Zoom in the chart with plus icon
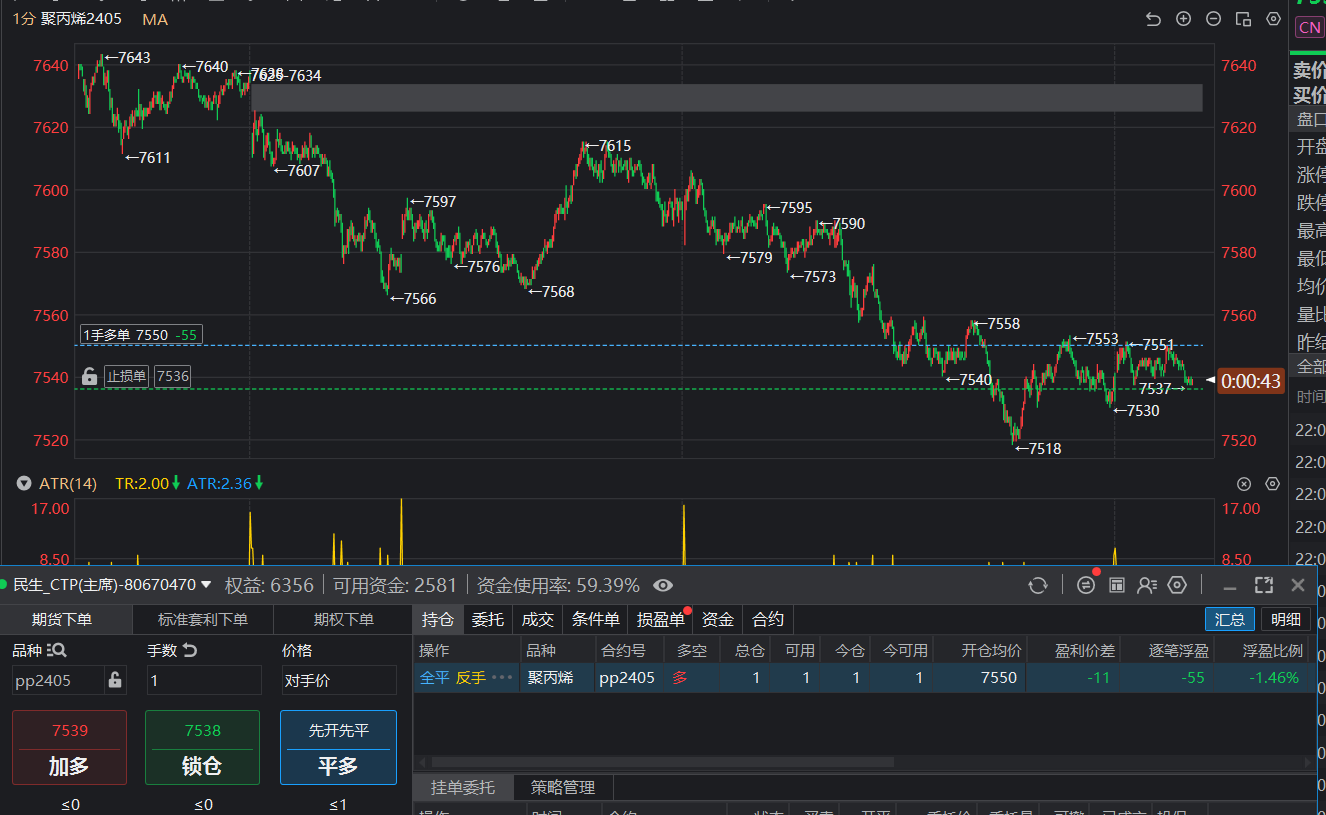Viewport: 1326px width, 815px height. coord(1183,19)
